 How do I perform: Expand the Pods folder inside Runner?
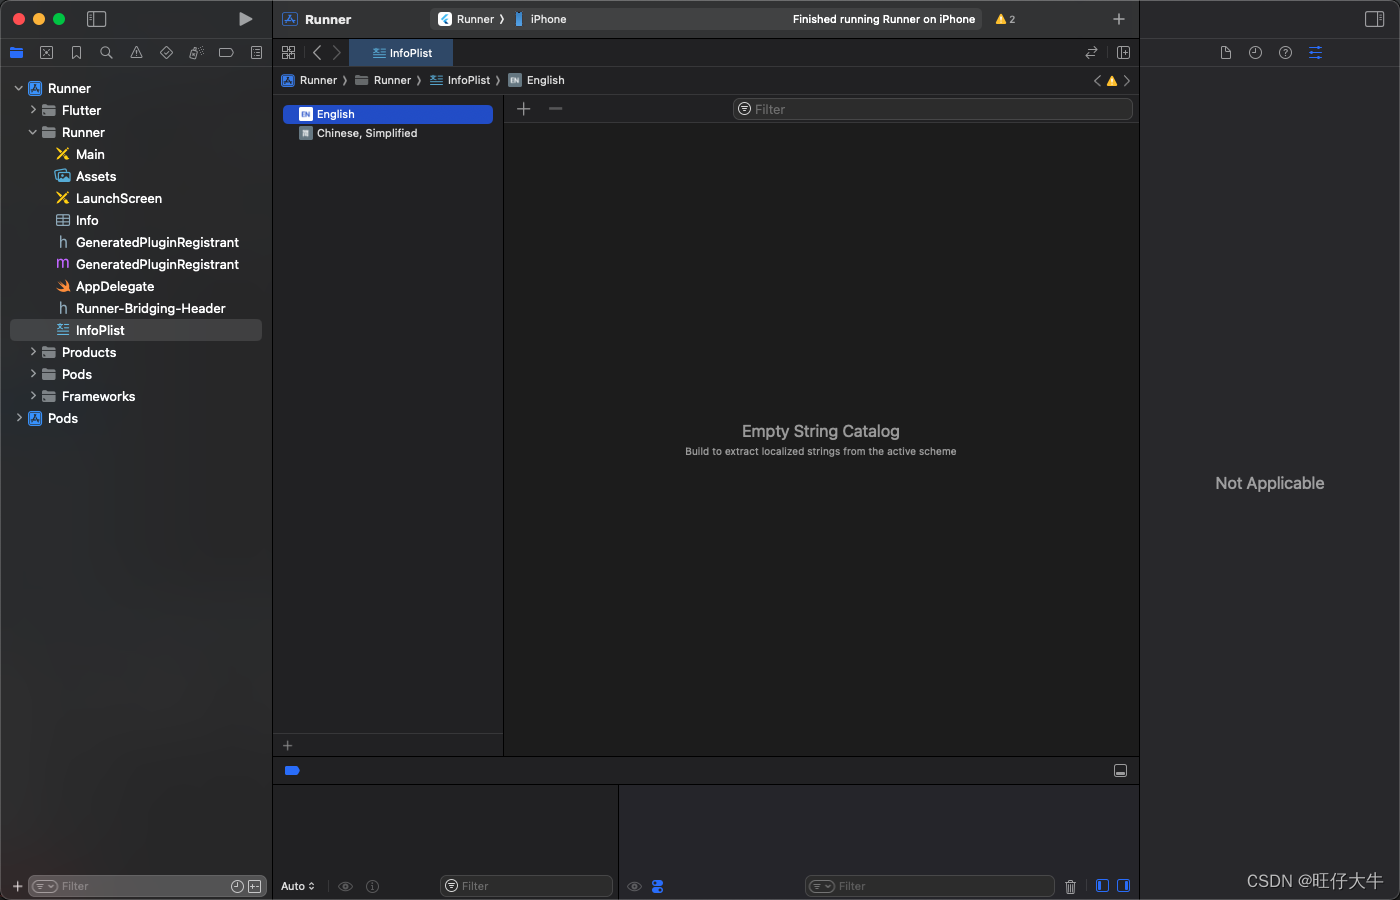[33, 374]
